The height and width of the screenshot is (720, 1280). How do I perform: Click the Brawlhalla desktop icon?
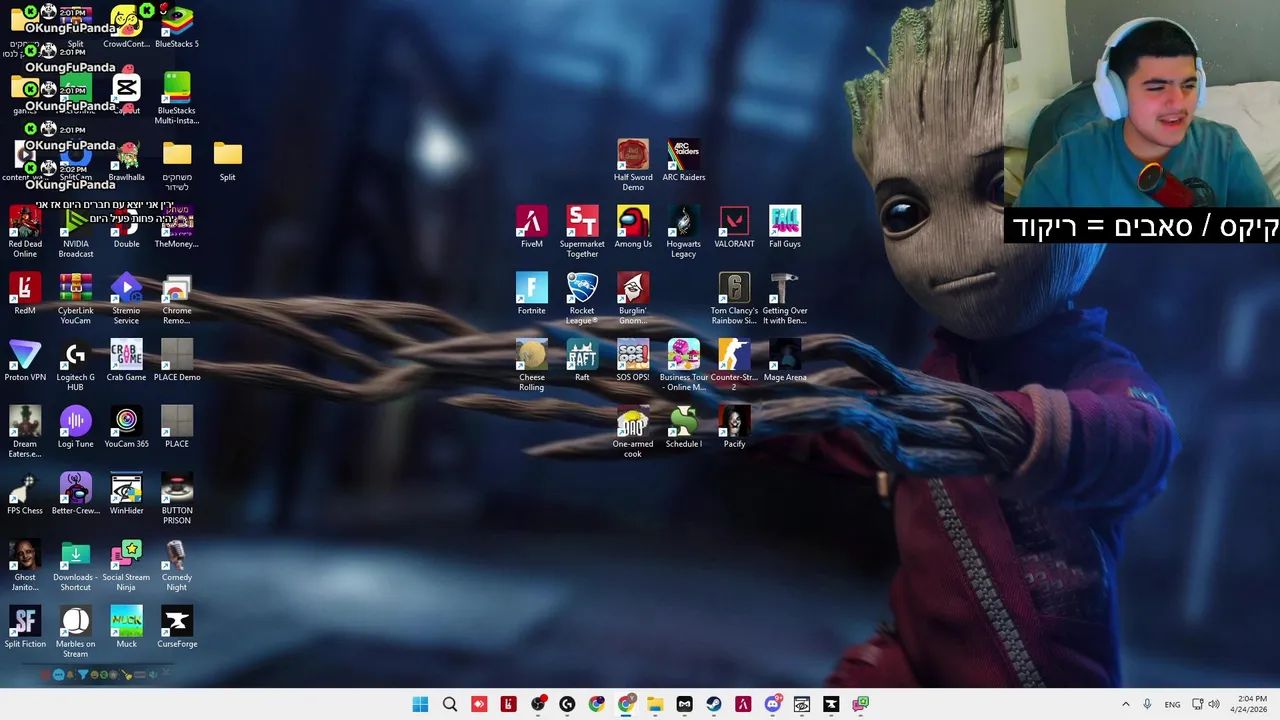click(126, 161)
